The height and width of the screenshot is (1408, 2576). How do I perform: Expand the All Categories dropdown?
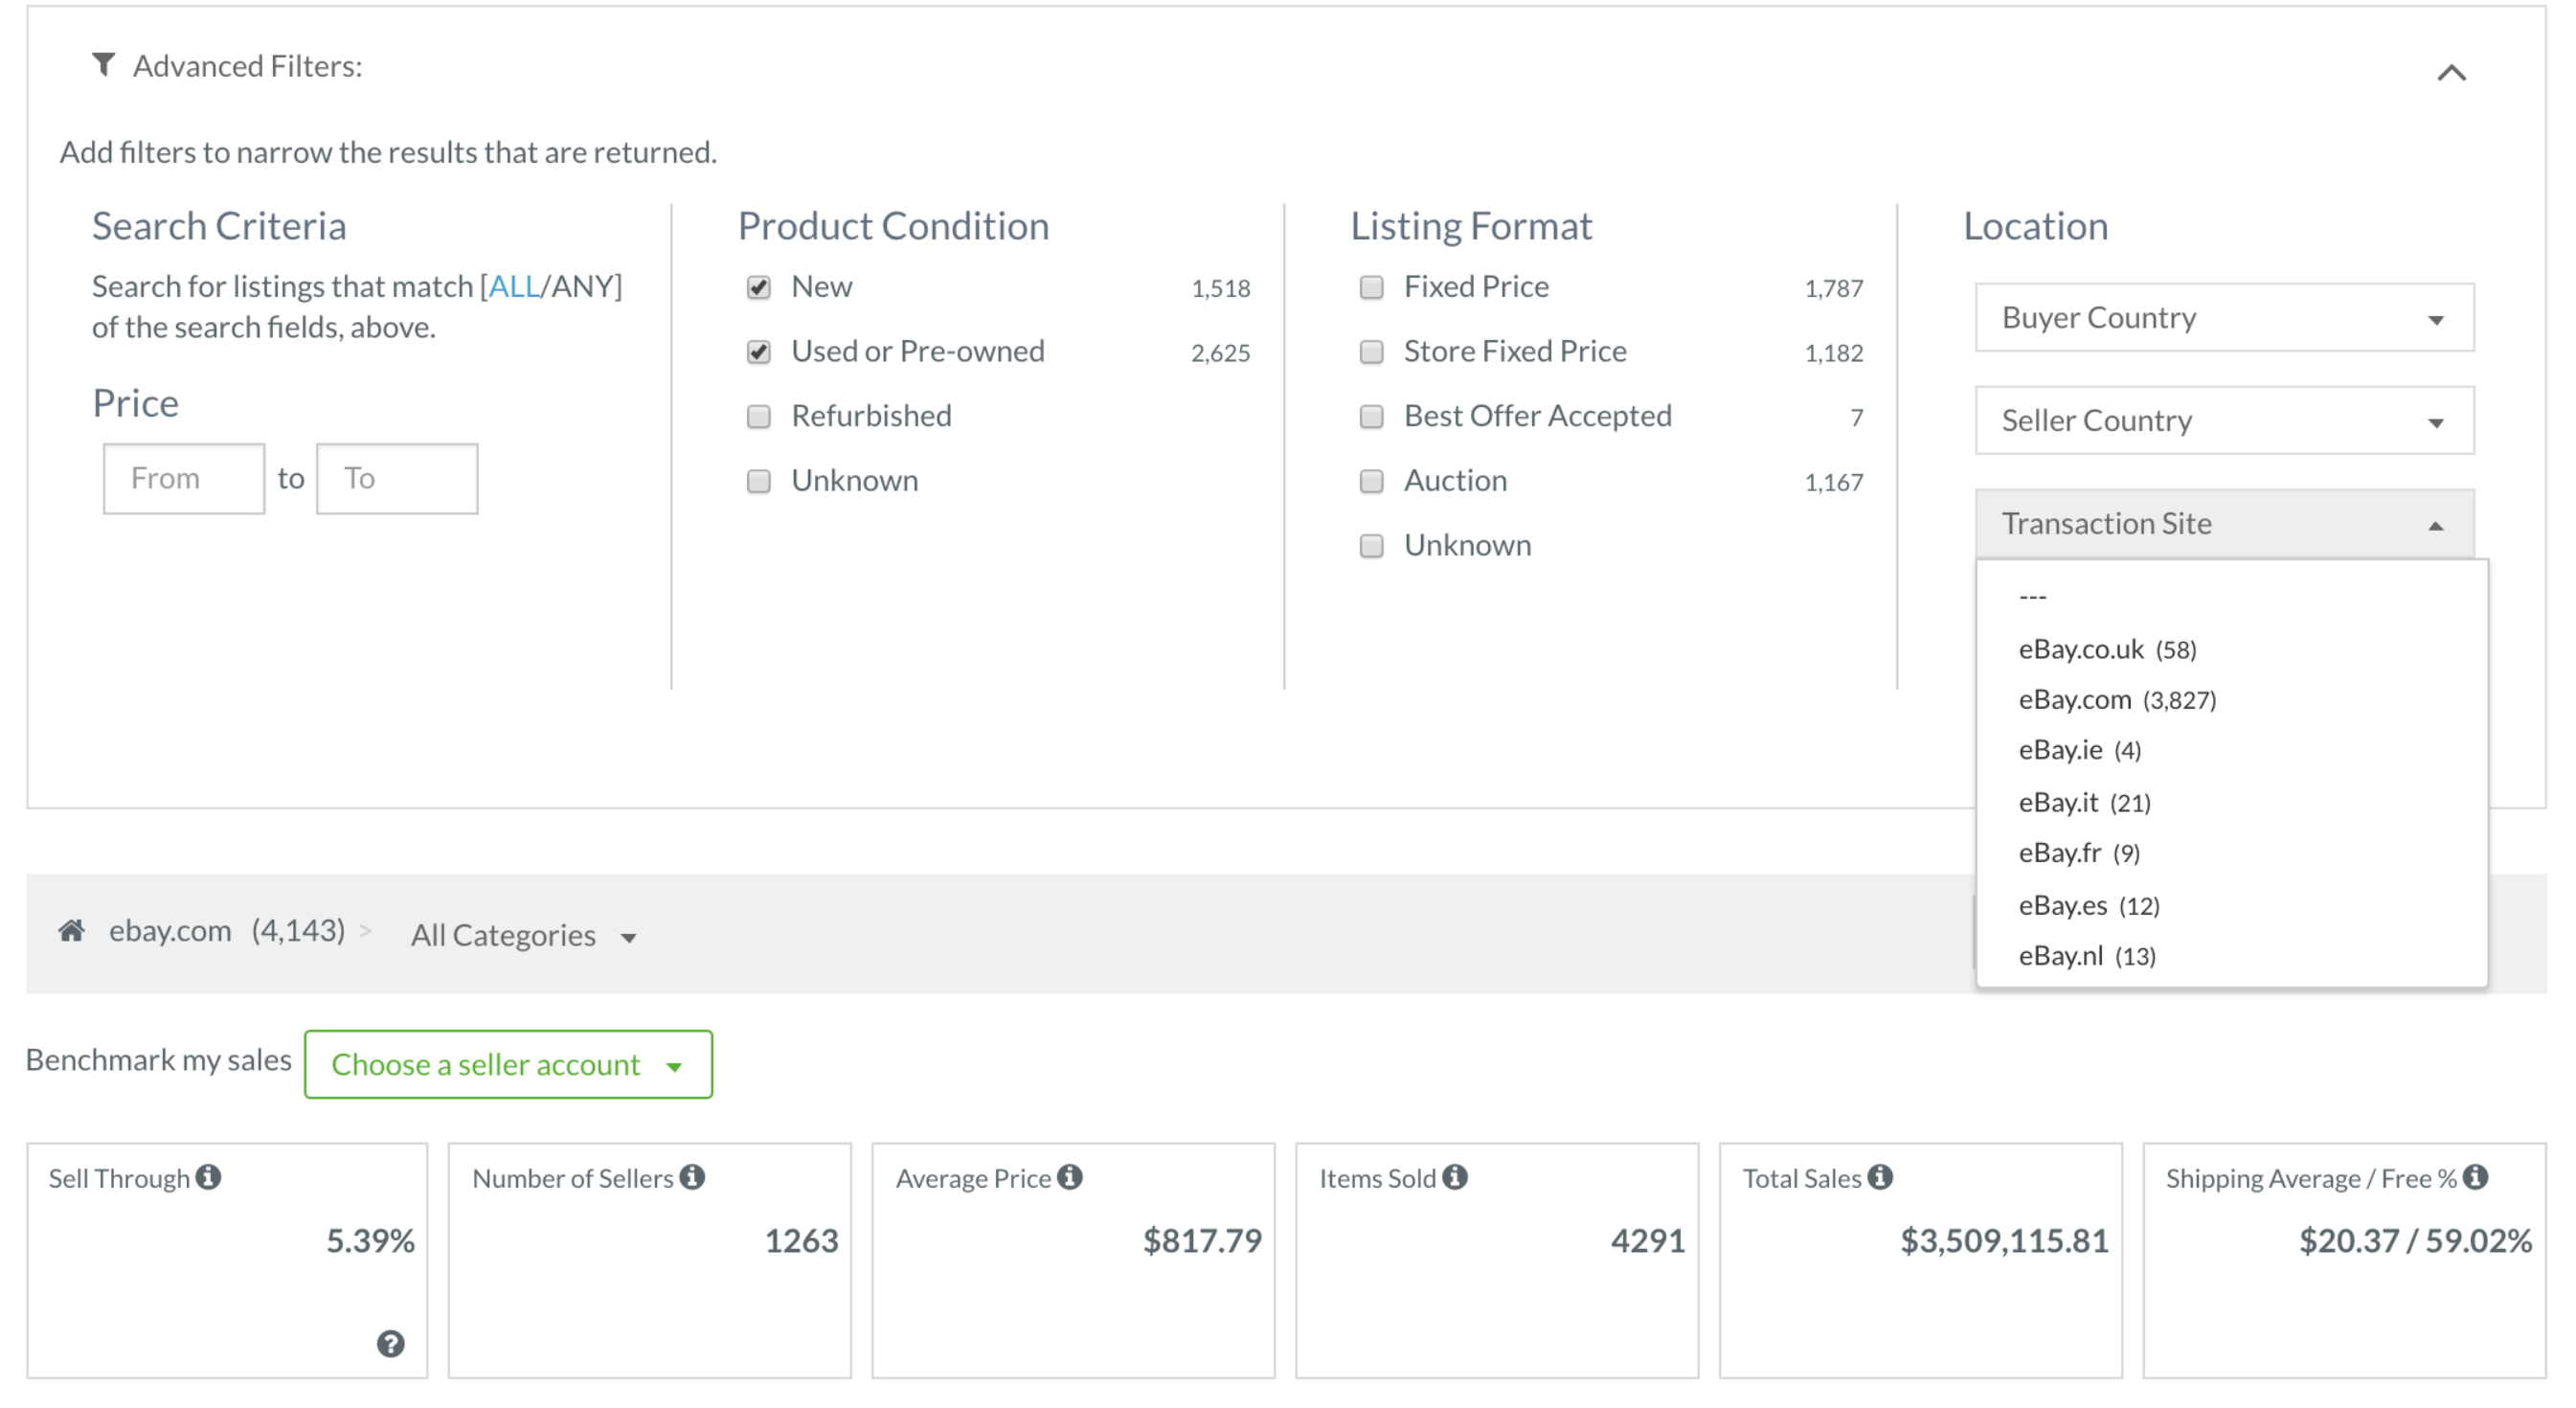523,936
